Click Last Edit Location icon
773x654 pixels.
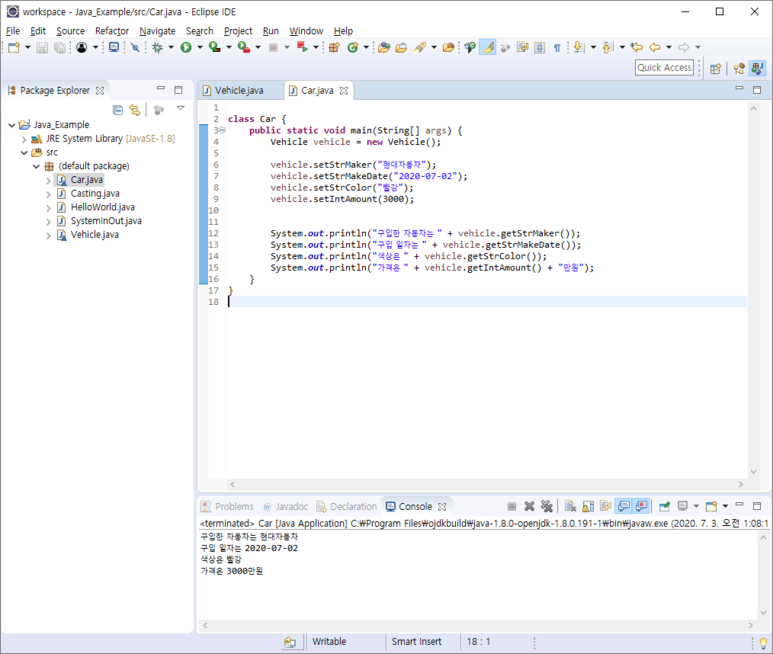[637, 47]
